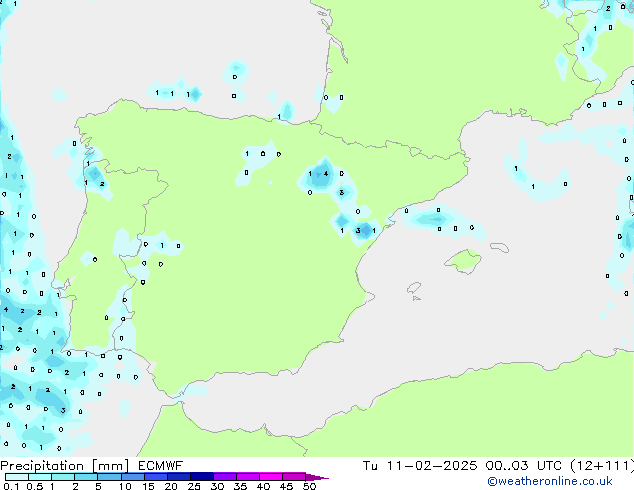Viewport: 634px width, 490px height.
Task: Click the legend label "0.1"
Action: pyautogui.click(x=11, y=486)
